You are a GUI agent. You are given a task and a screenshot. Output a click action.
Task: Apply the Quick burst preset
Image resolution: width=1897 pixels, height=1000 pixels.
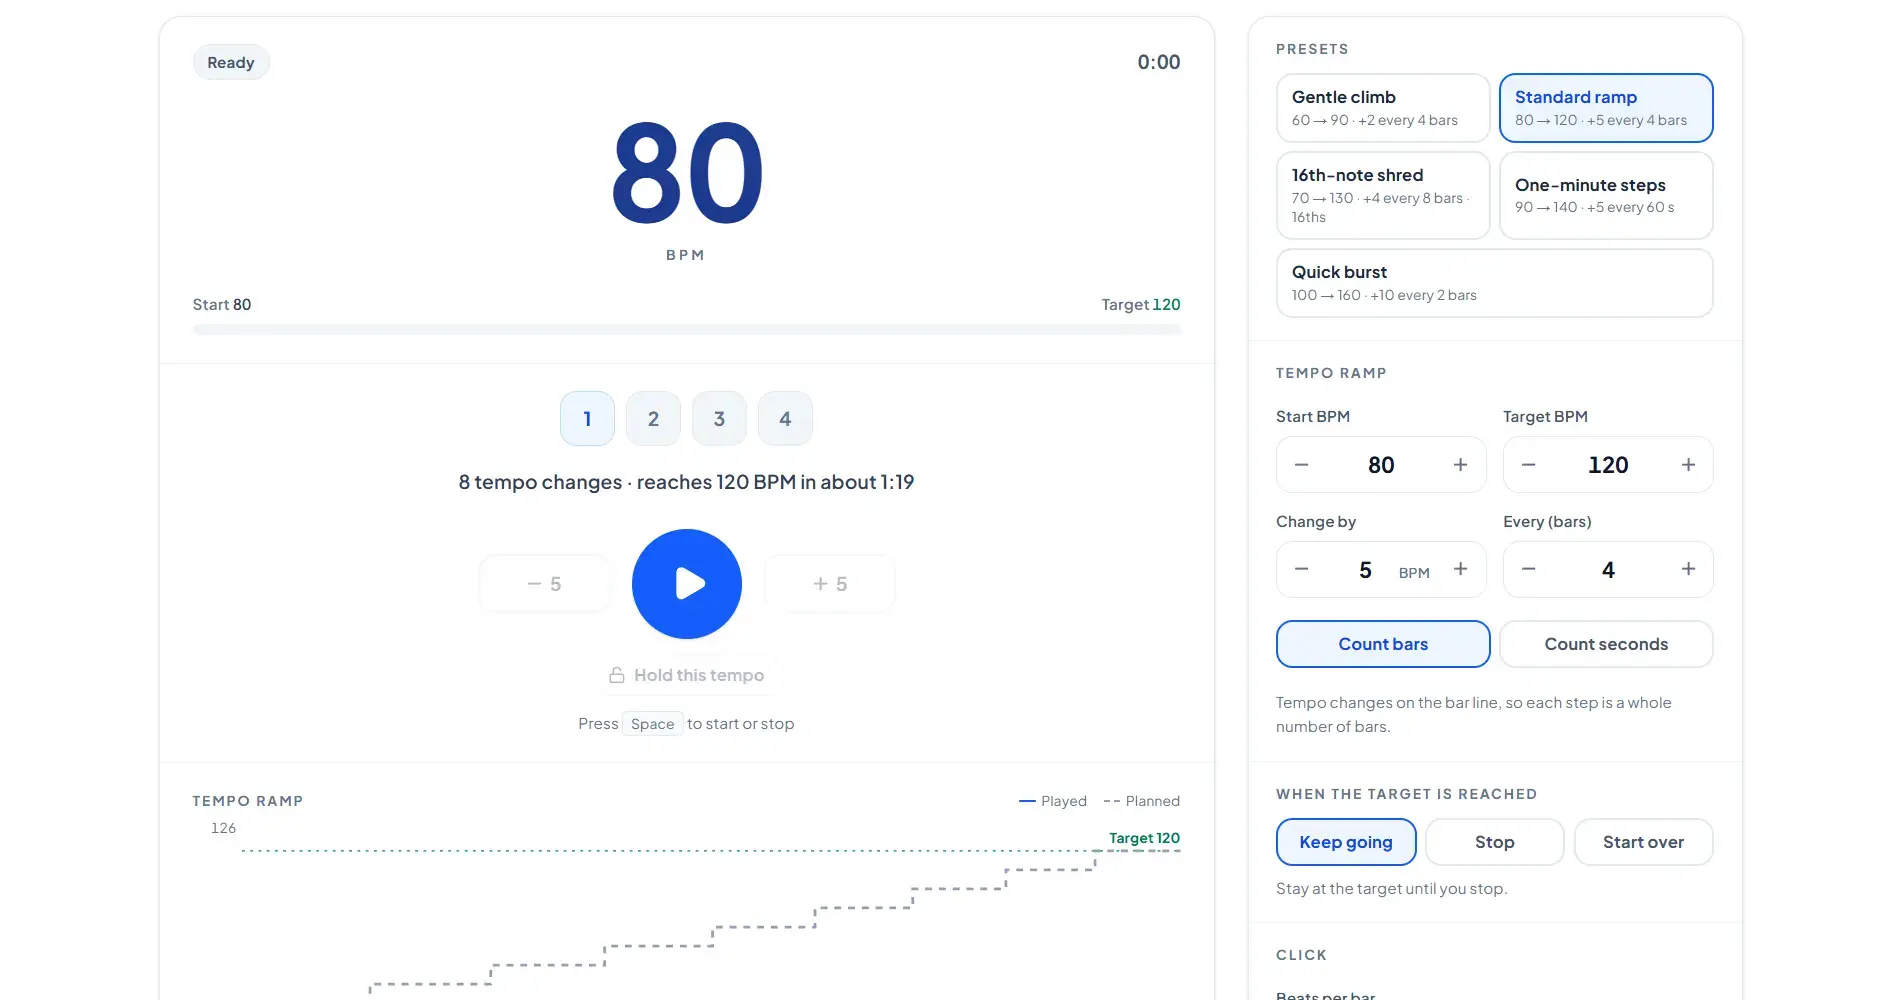pos(1494,283)
